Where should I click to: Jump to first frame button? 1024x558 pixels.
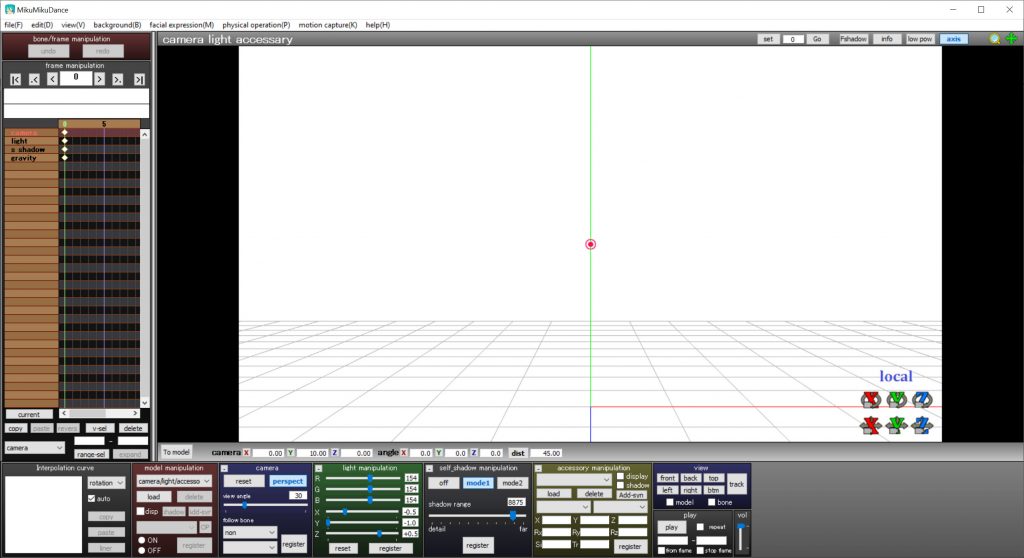(x=16, y=80)
